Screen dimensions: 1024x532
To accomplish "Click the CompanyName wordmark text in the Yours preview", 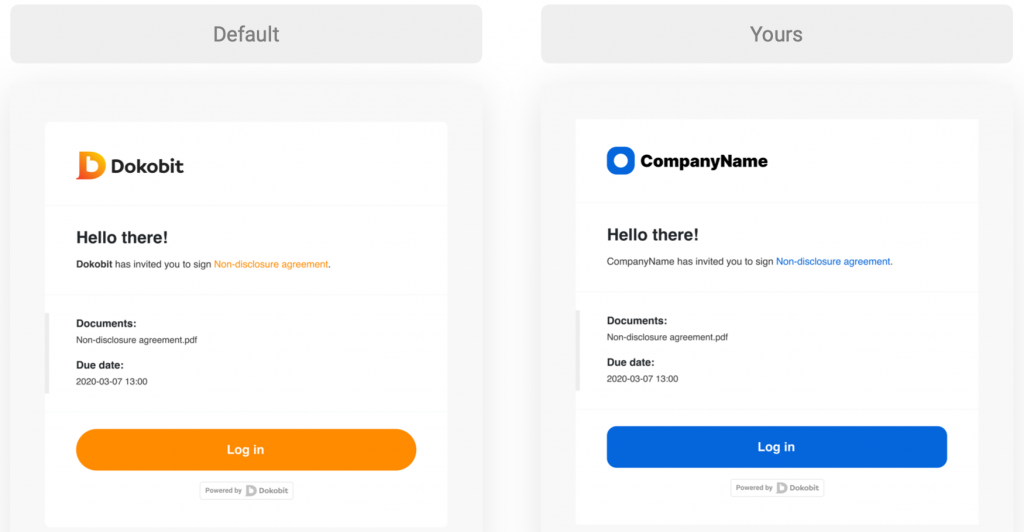I will 704,161.
